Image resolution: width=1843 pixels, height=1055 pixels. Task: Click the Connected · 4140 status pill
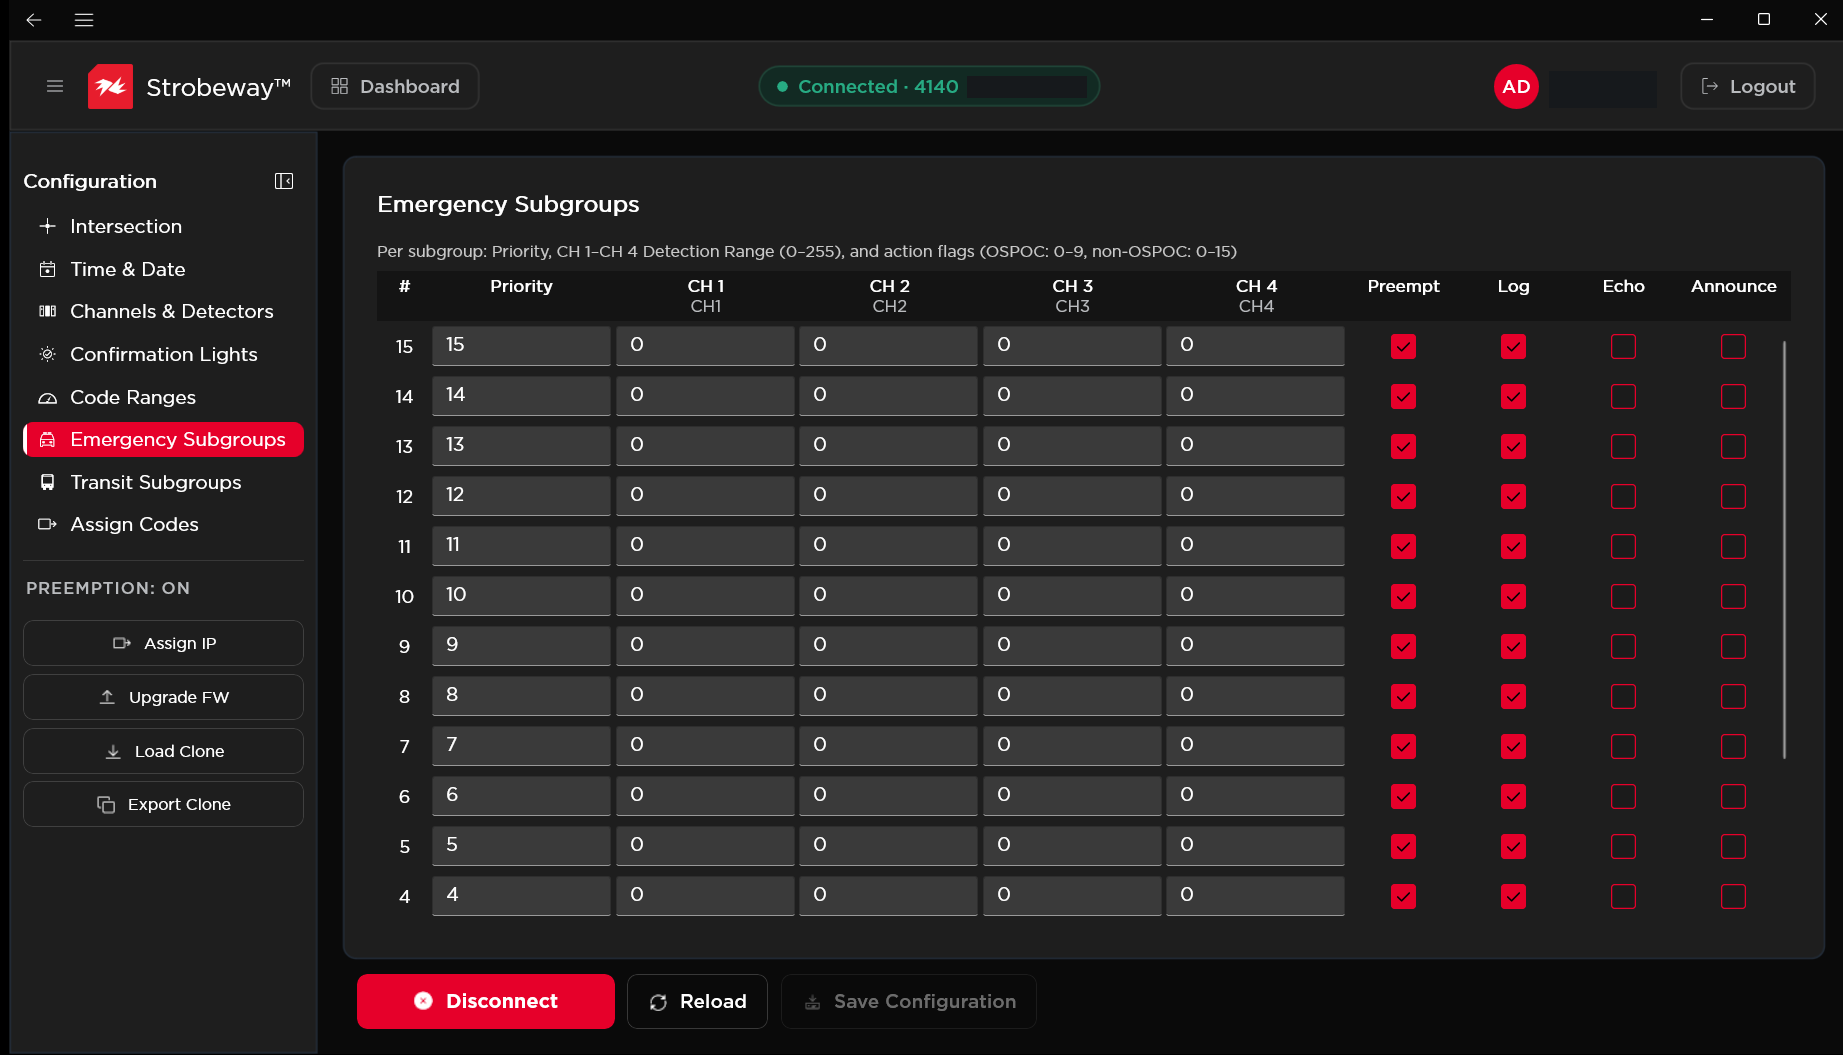tap(929, 86)
